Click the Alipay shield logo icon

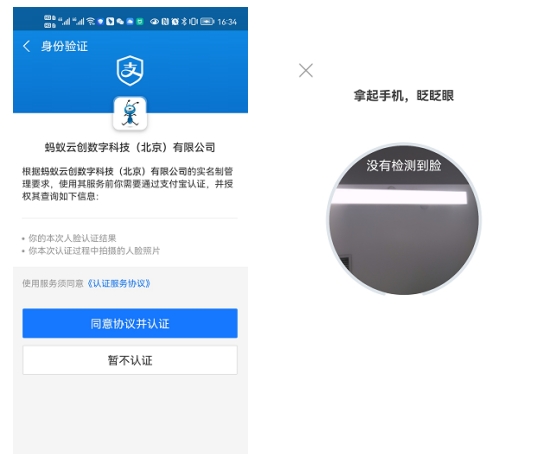[130, 70]
